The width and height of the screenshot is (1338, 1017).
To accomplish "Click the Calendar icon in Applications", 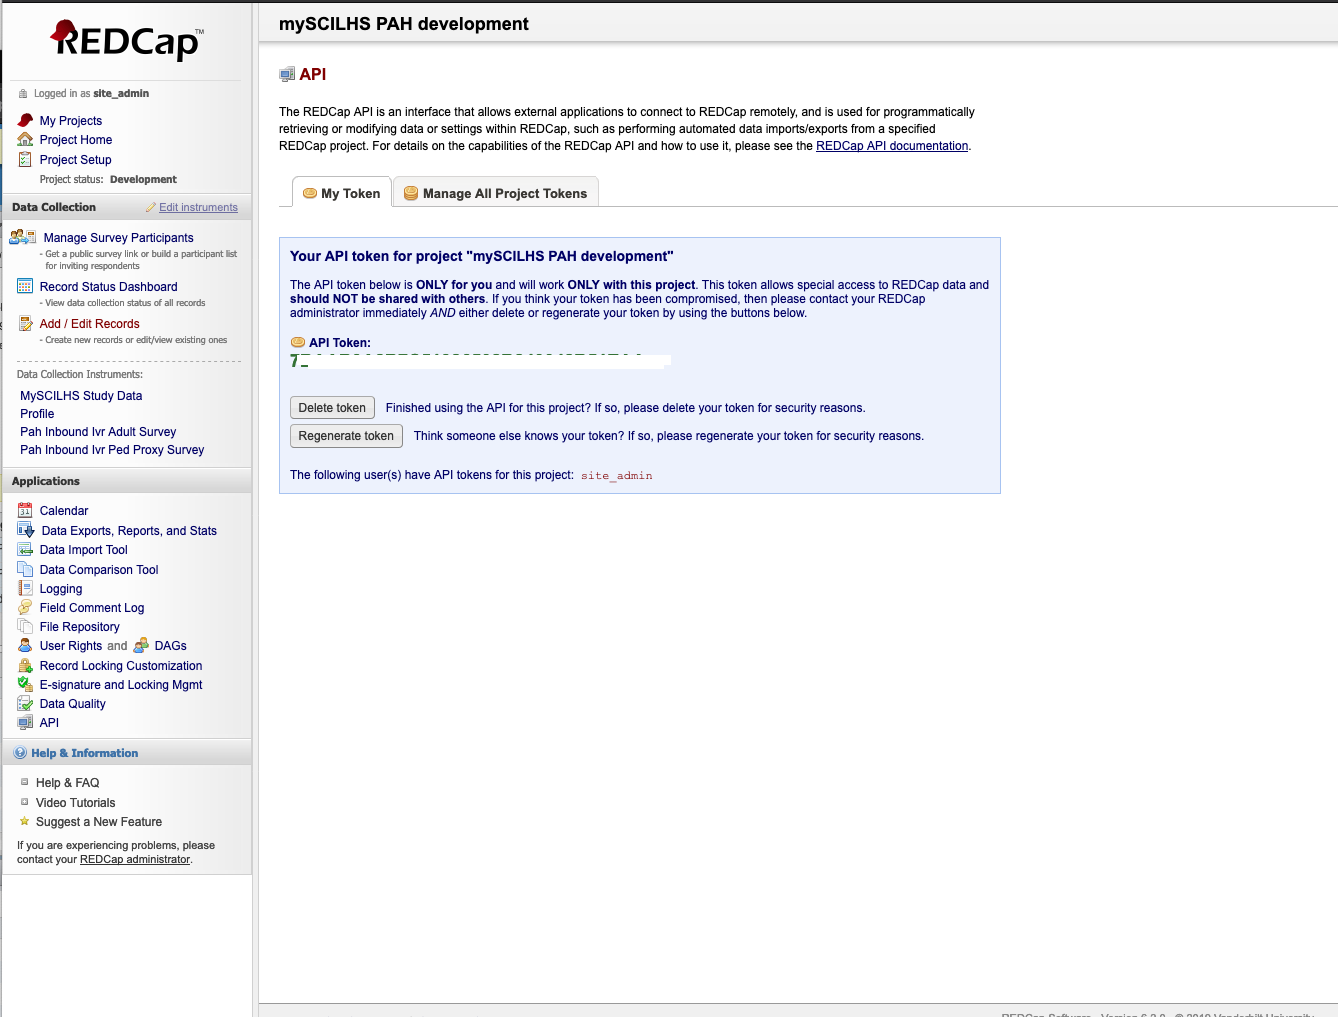I will (25, 511).
